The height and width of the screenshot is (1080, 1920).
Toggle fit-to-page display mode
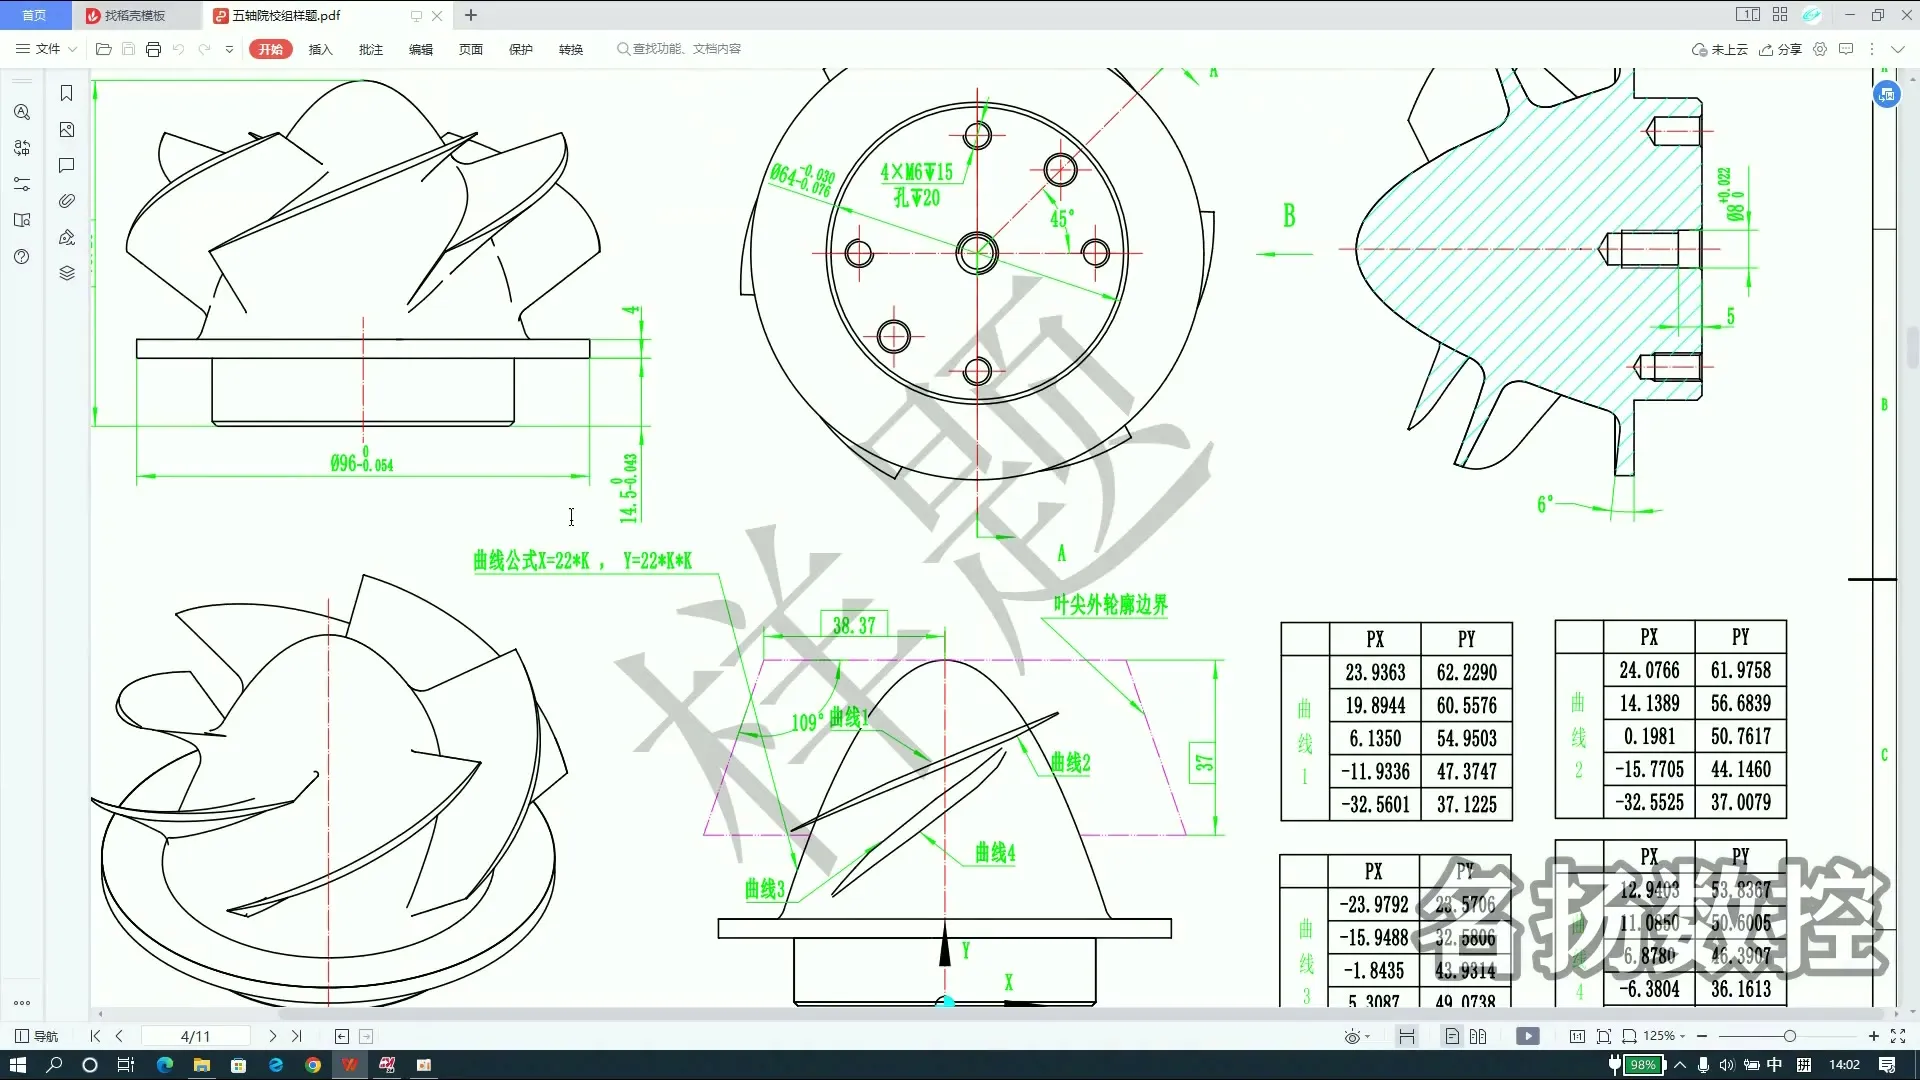tap(1605, 1036)
